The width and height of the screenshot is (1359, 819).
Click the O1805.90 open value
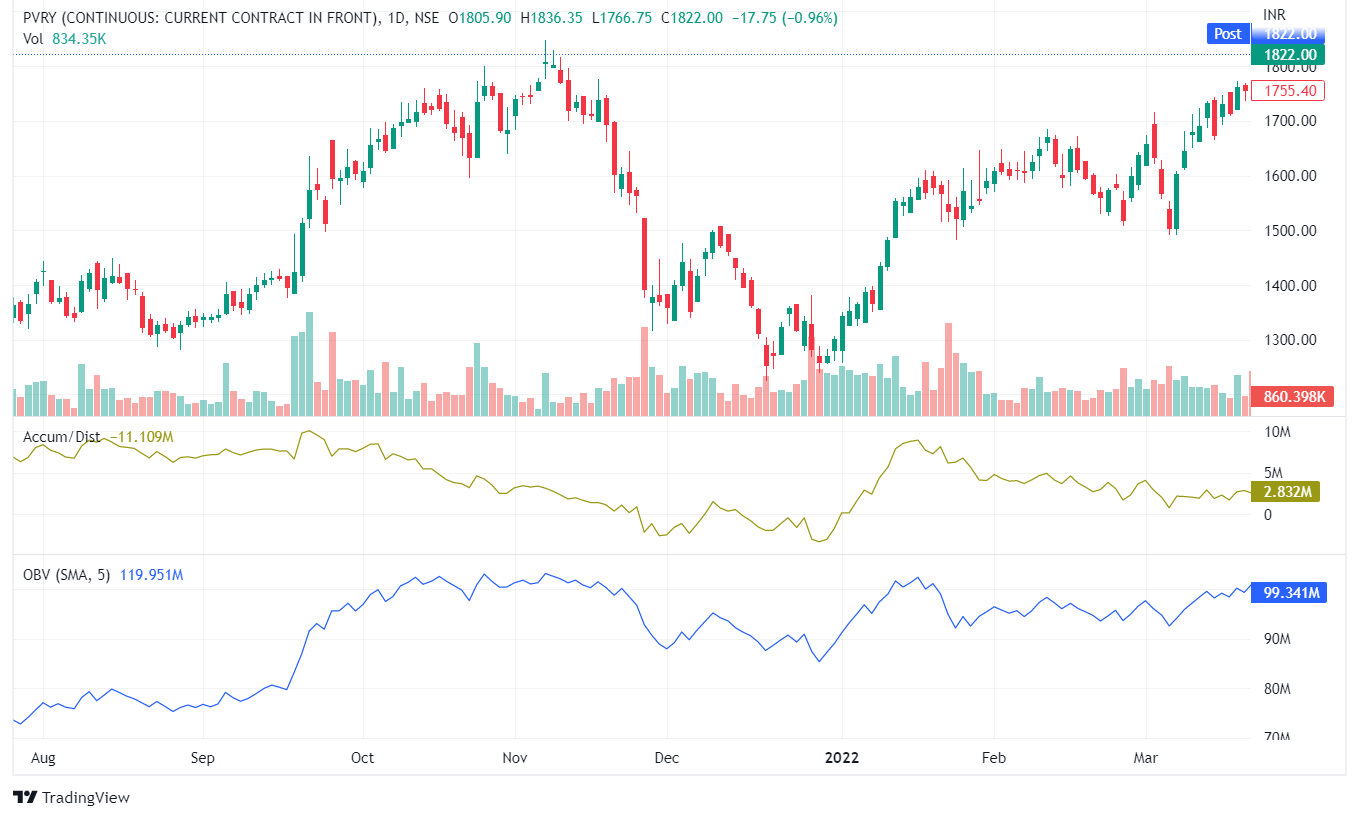click(x=478, y=18)
